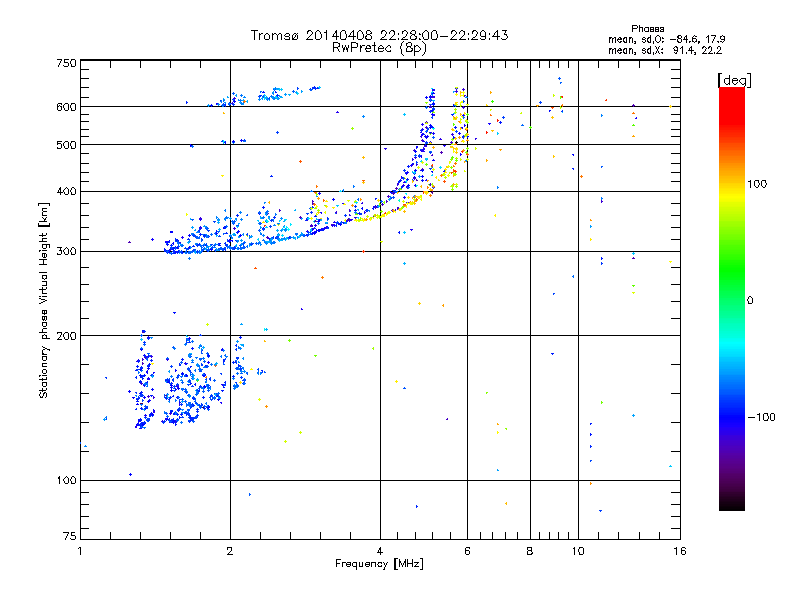Click the x-axis tick label '1'
This screenshot has width=800, height=600.
coord(80,551)
